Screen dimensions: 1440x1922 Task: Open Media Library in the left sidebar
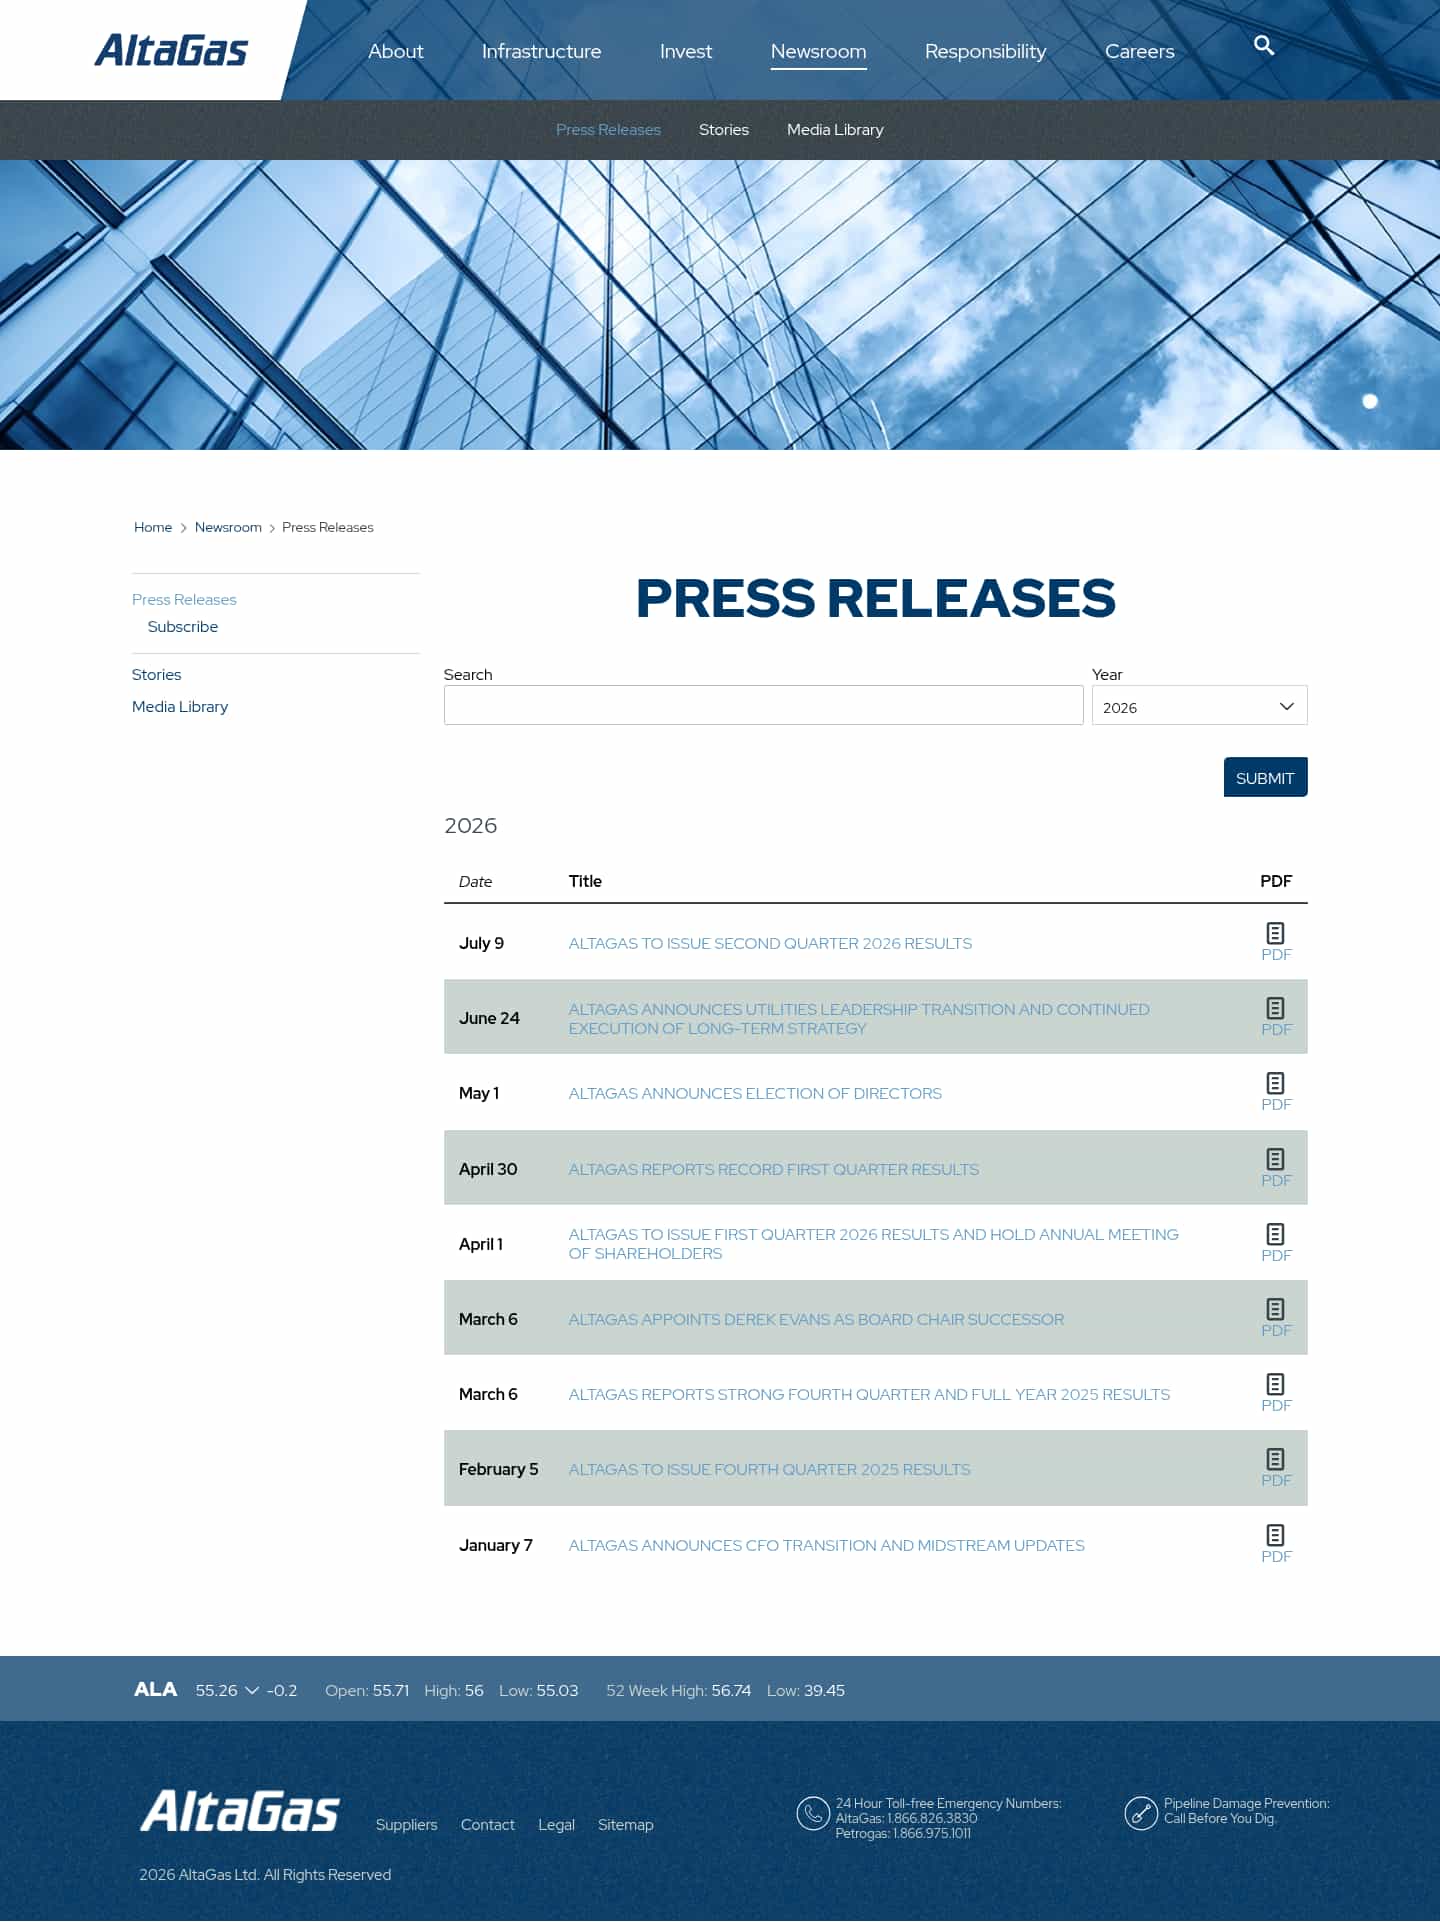click(x=180, y=706)
